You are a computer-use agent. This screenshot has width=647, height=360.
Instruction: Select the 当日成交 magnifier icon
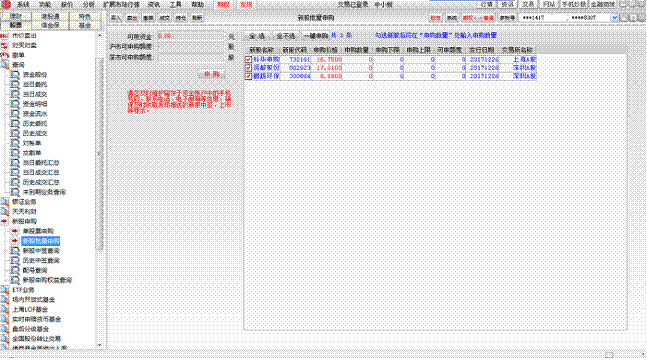[15, 94]
